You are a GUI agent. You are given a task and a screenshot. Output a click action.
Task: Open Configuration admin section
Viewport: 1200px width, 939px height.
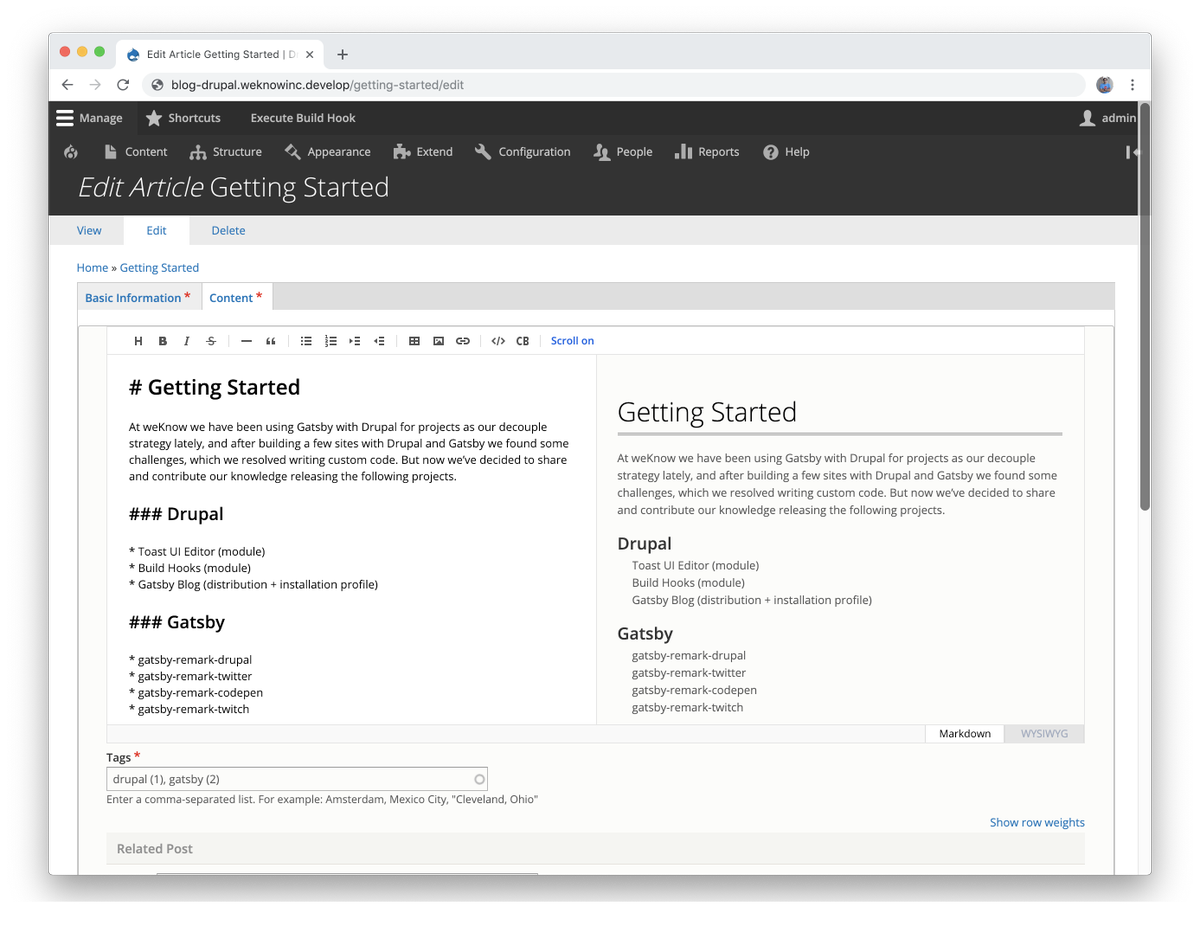click(x=522, y=152)
